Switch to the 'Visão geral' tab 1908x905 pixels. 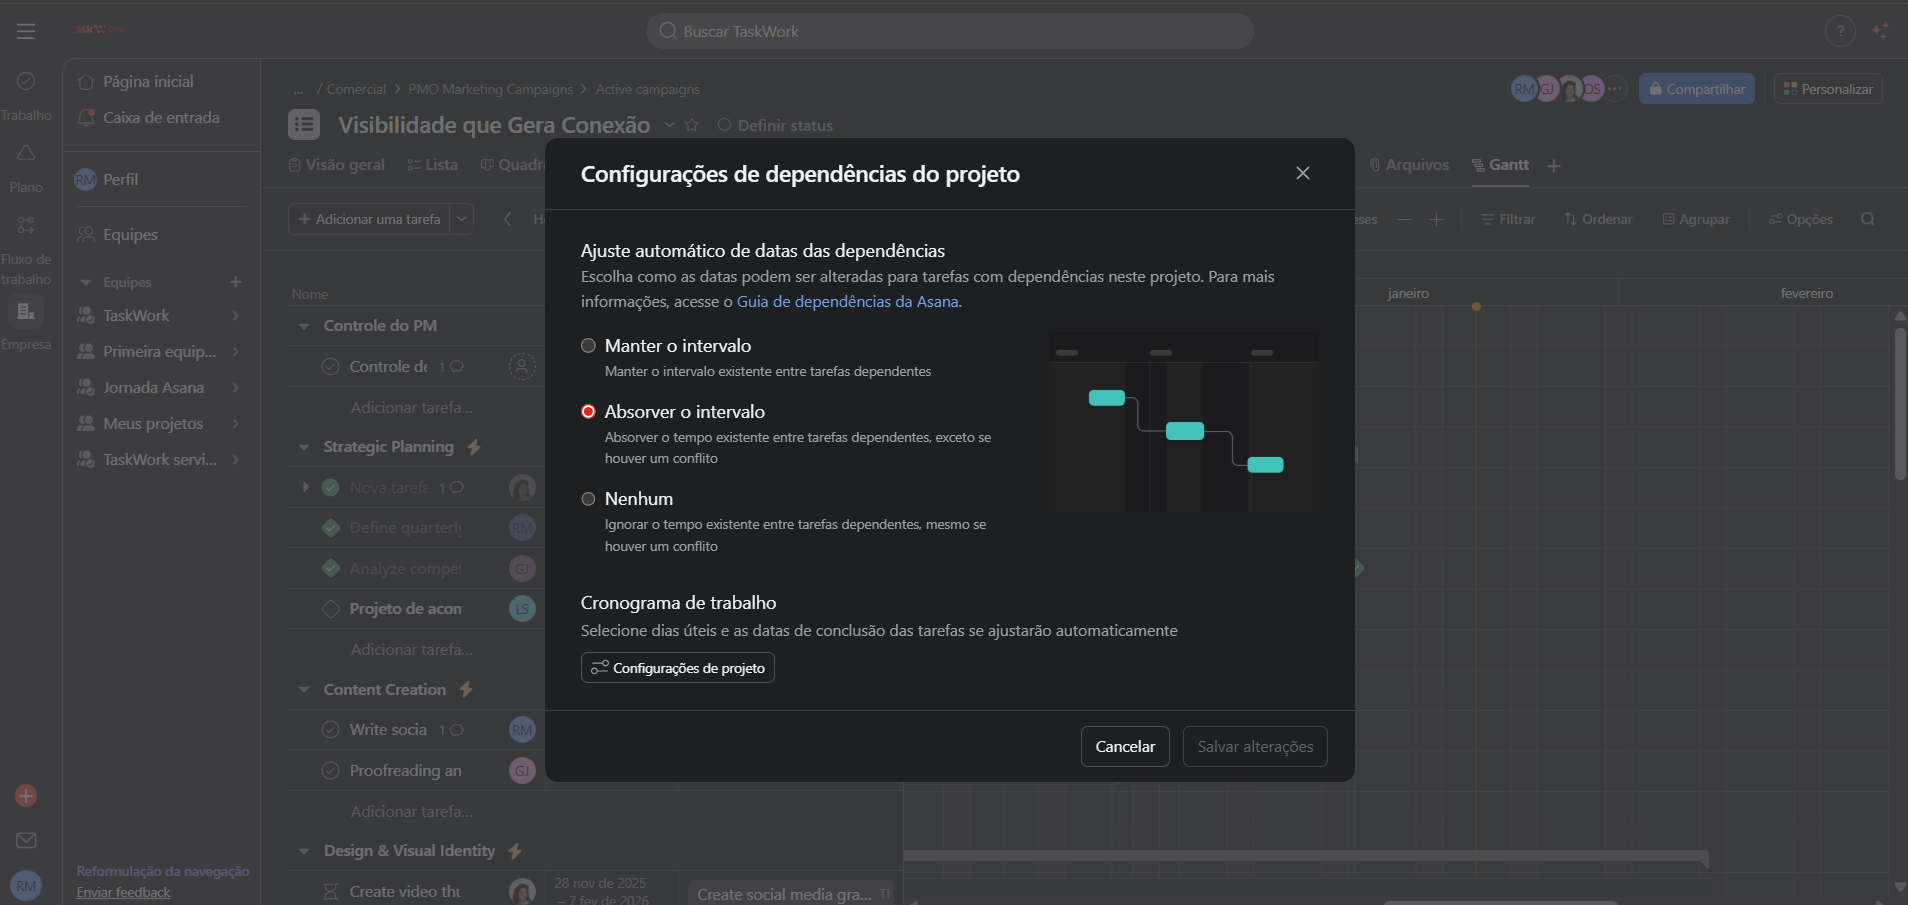(337, 165)
